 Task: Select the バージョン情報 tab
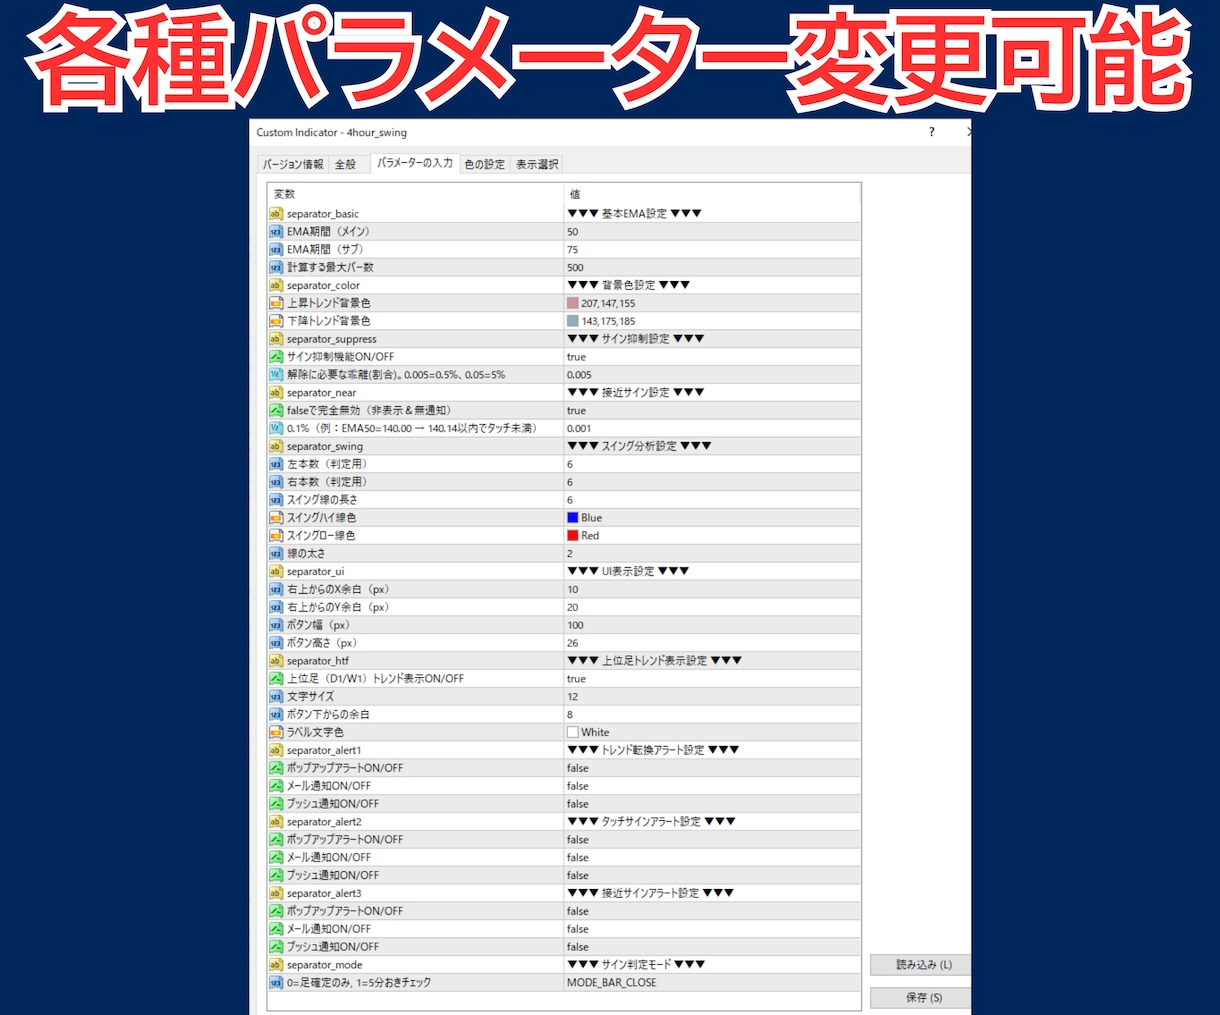click(x=293, y=164)
